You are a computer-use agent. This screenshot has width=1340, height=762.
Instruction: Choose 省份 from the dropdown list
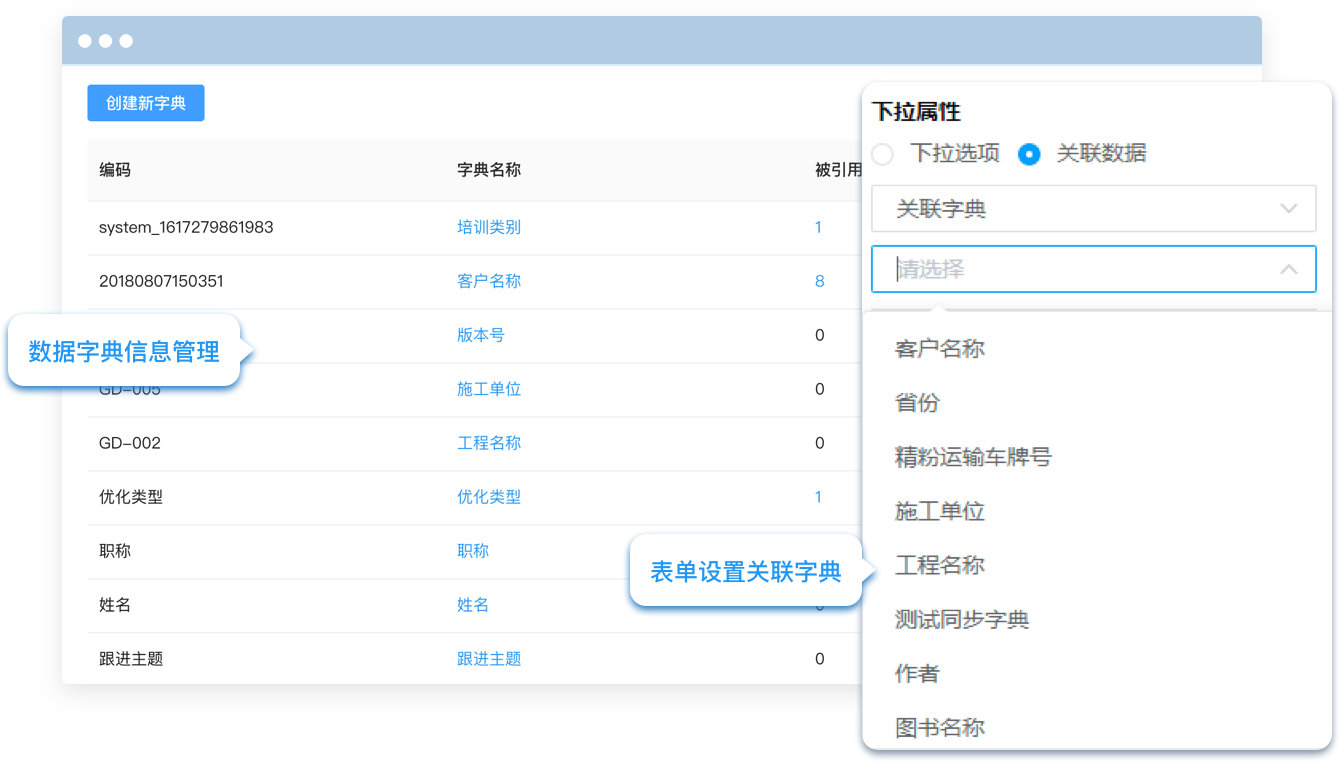917,403
